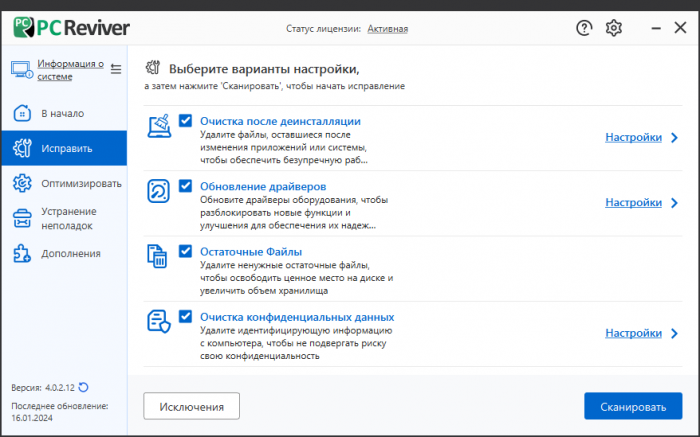Click the Сканировать button
Image resolution: width=700 pixels, height=437 pixels.
click(633, 406)
